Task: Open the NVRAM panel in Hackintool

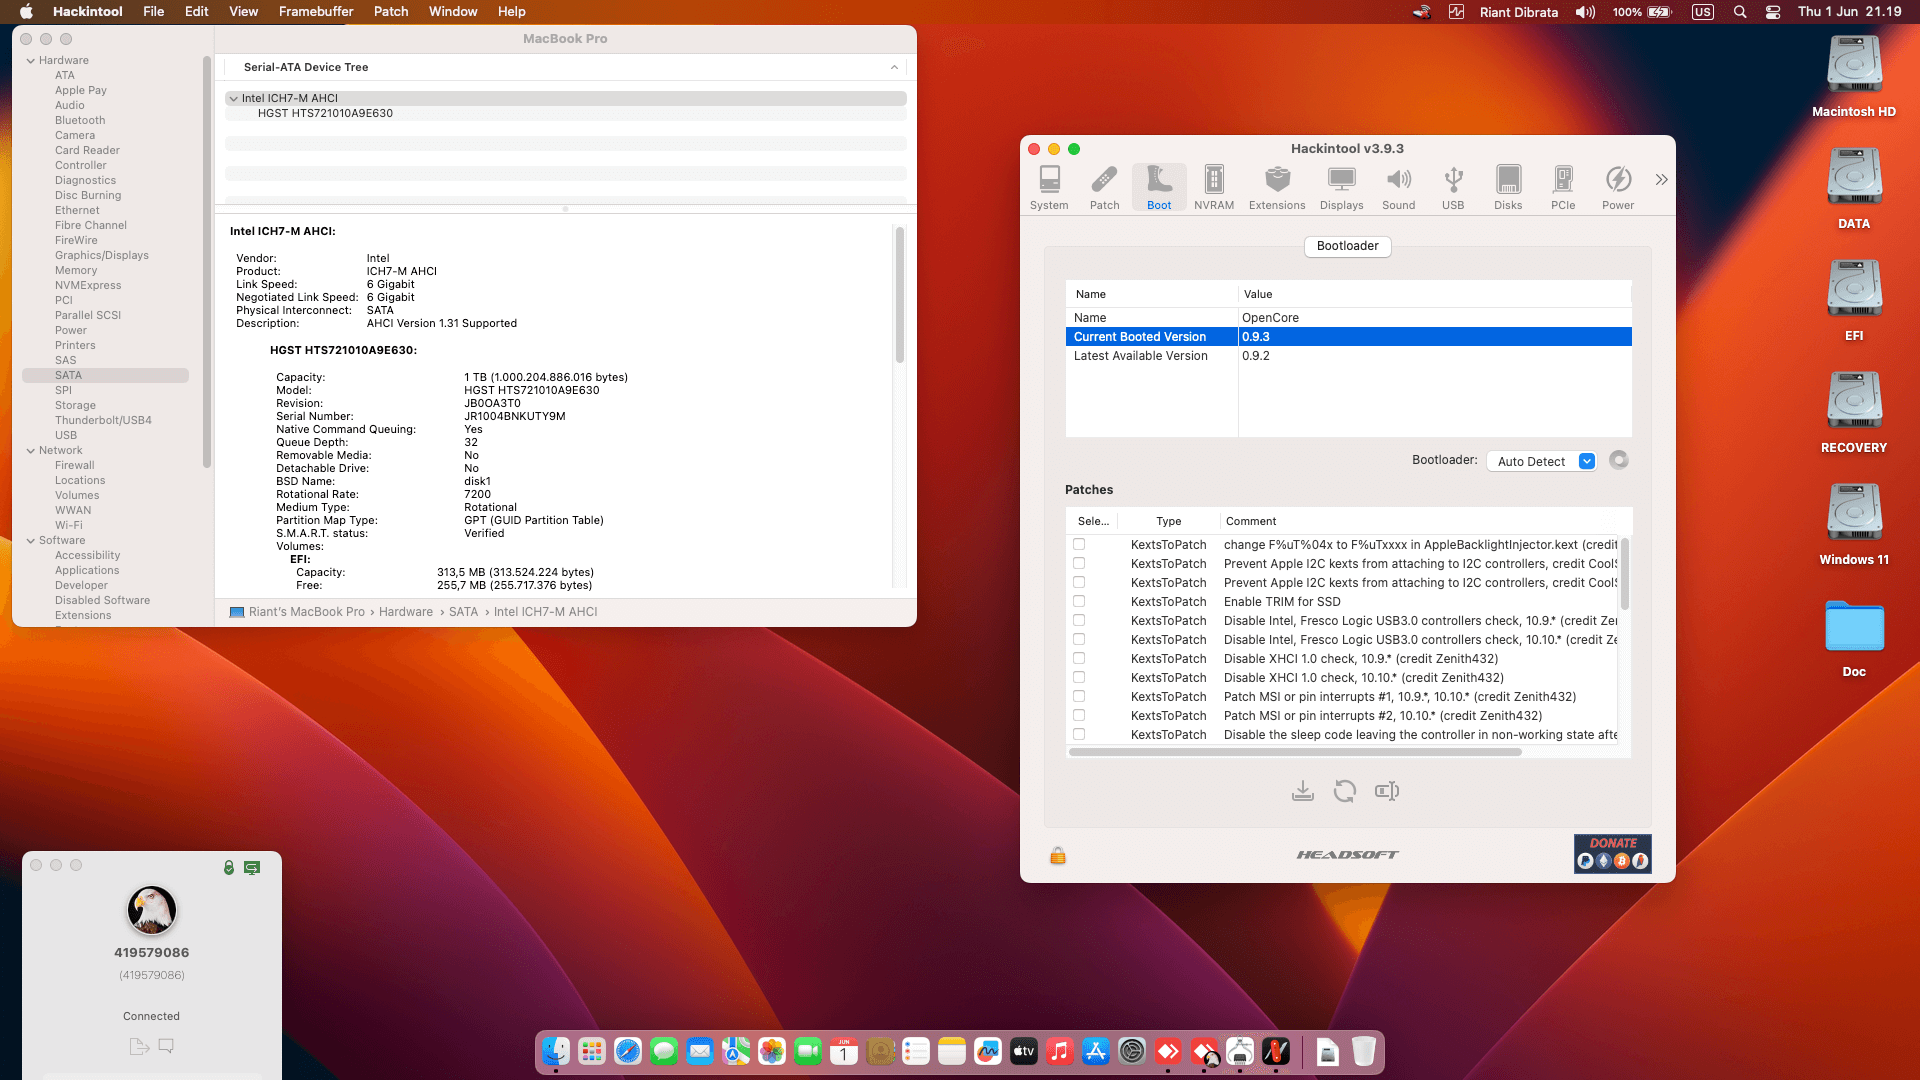Action: point(1213,186)
